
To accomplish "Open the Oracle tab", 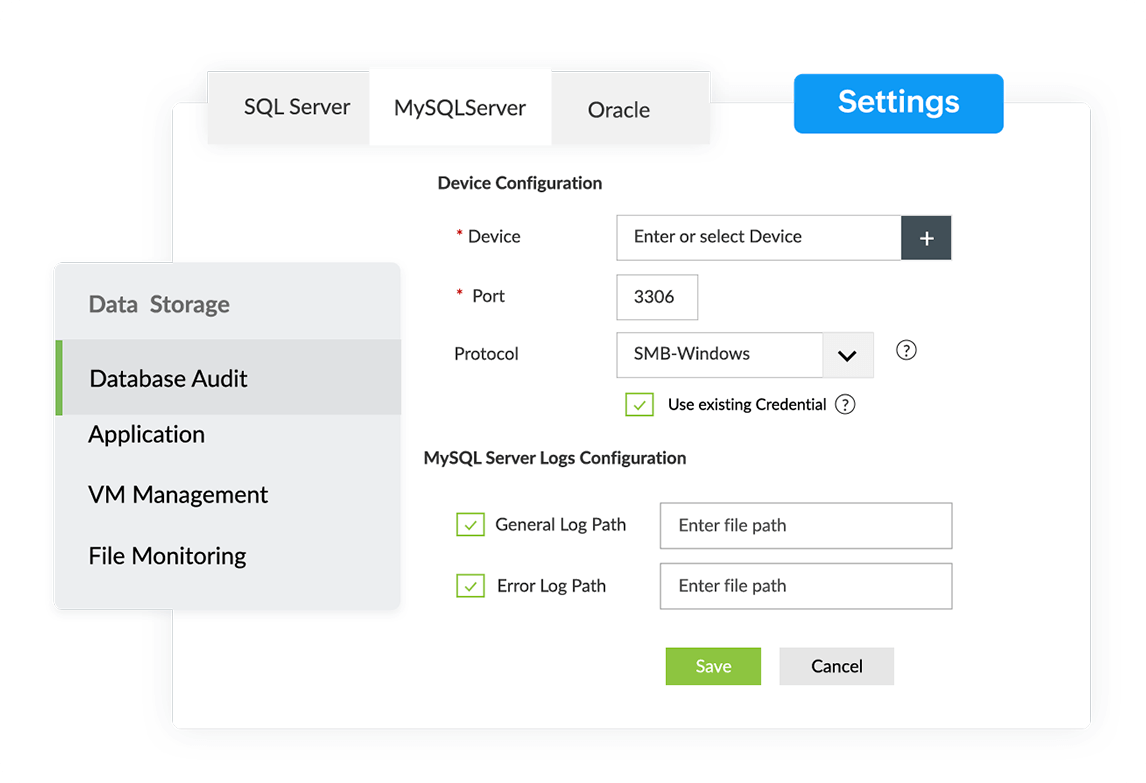I will [x=619, y=110].
